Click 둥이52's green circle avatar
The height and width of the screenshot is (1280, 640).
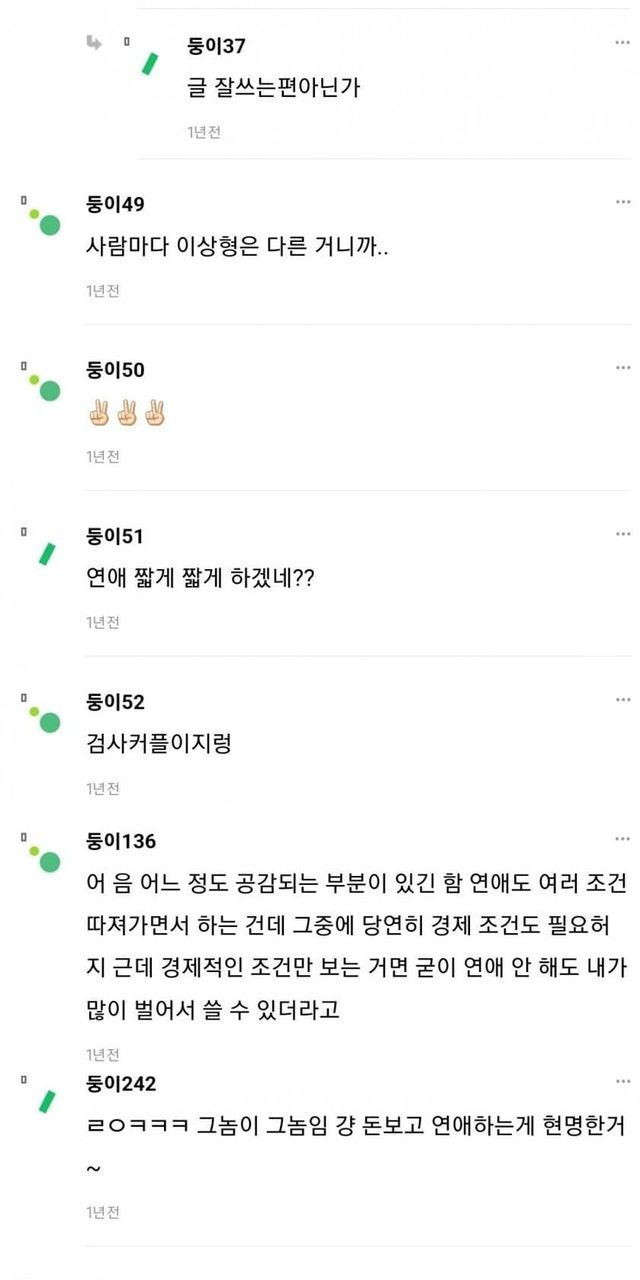(47, 720)
